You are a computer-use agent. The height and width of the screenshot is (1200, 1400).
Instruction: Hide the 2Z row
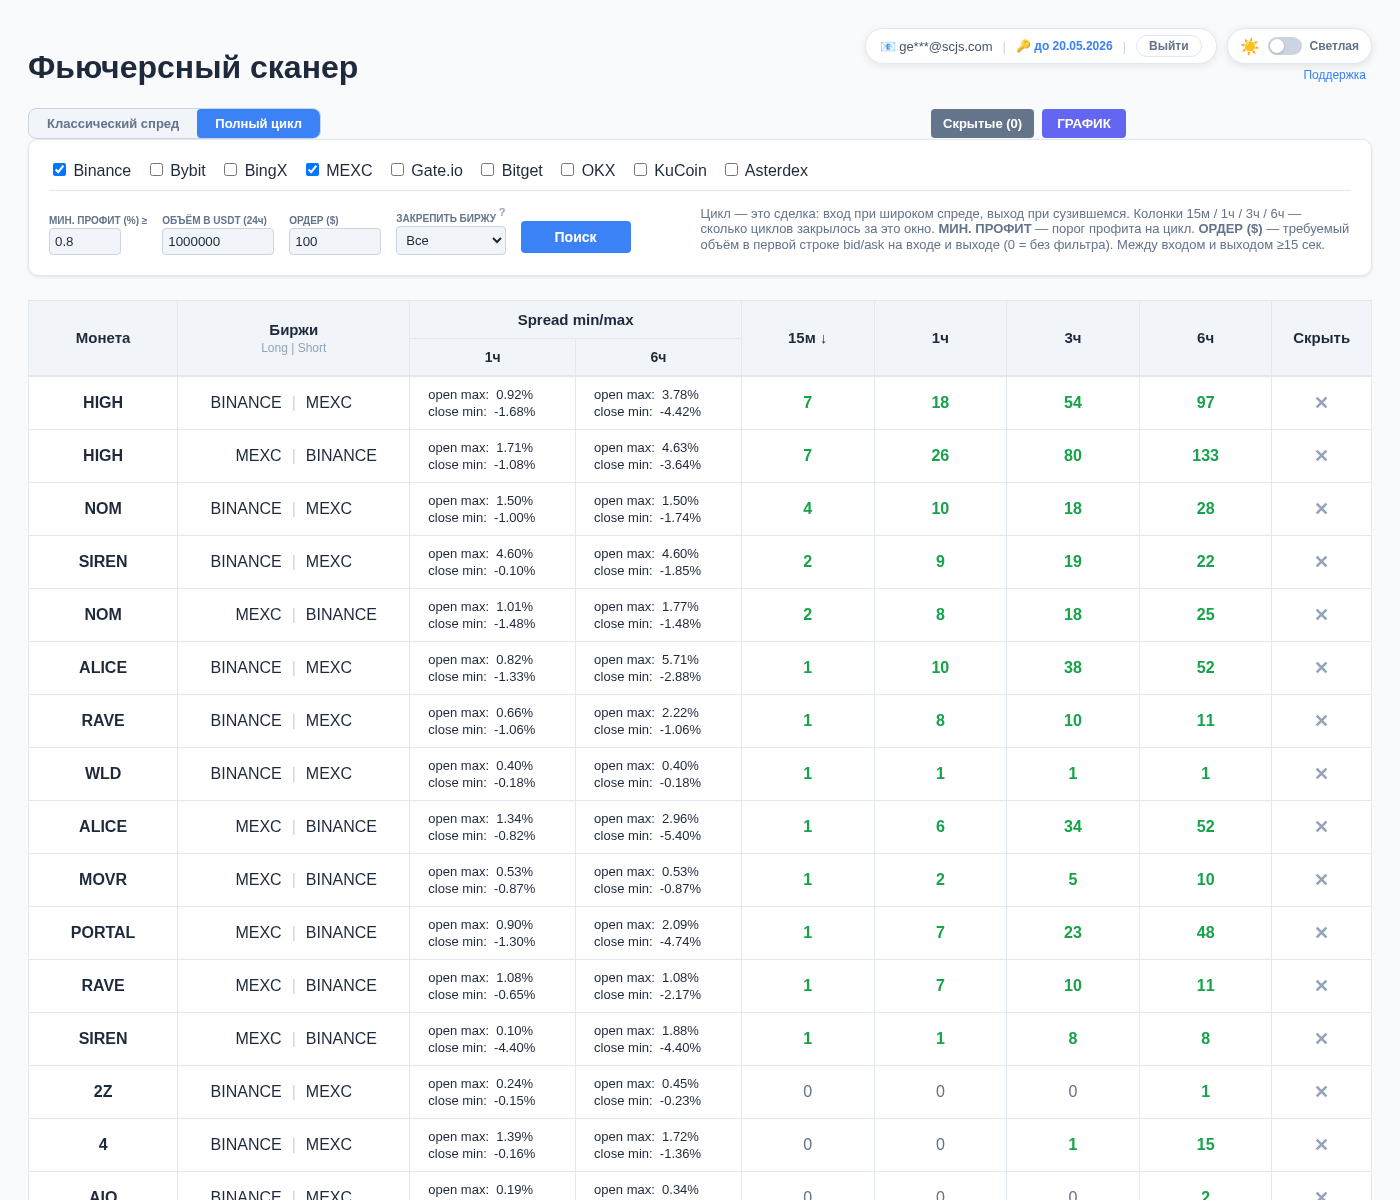pyautogui.click(x=1321, y=1092)
